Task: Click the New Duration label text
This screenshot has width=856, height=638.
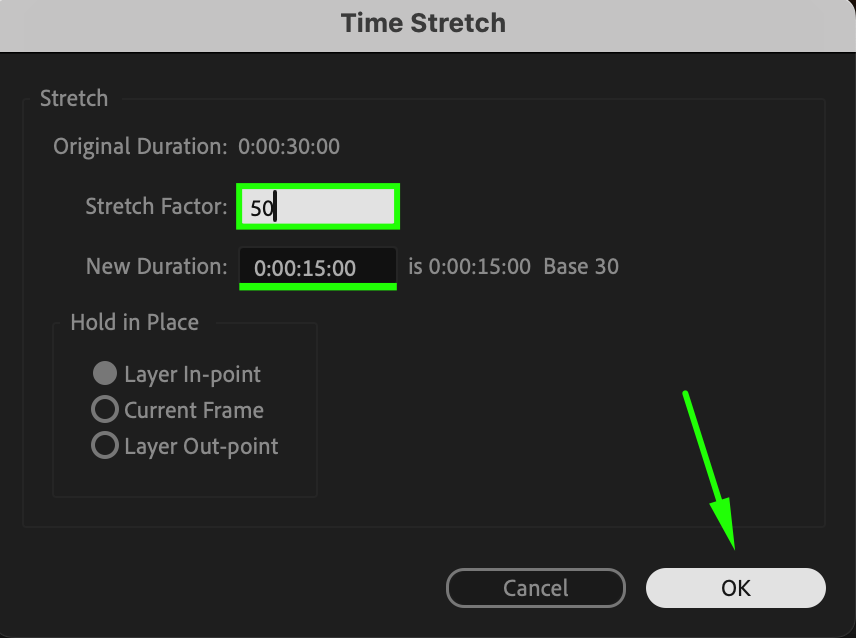Action: pyautogui.click(x=157, y=267)
